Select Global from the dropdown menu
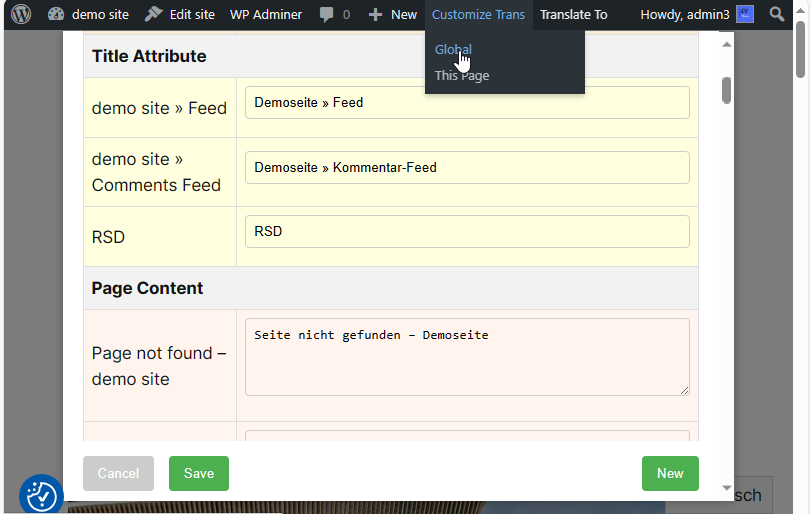The width and height of the screenshot is (811, 514). [x=453, y=49]
